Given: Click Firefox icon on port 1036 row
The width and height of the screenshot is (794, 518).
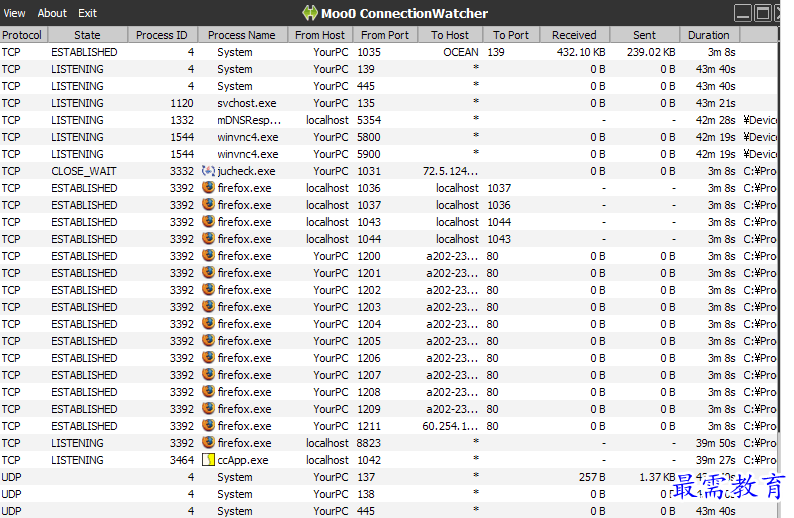Looking at the screenshot, I should 208,188.
